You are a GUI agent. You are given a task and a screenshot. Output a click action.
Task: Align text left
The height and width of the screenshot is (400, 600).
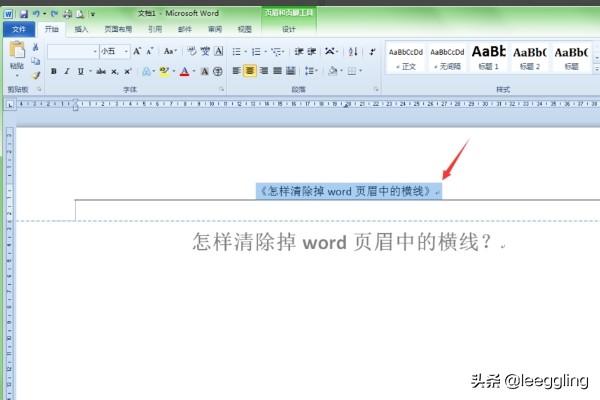pos(236,71)
